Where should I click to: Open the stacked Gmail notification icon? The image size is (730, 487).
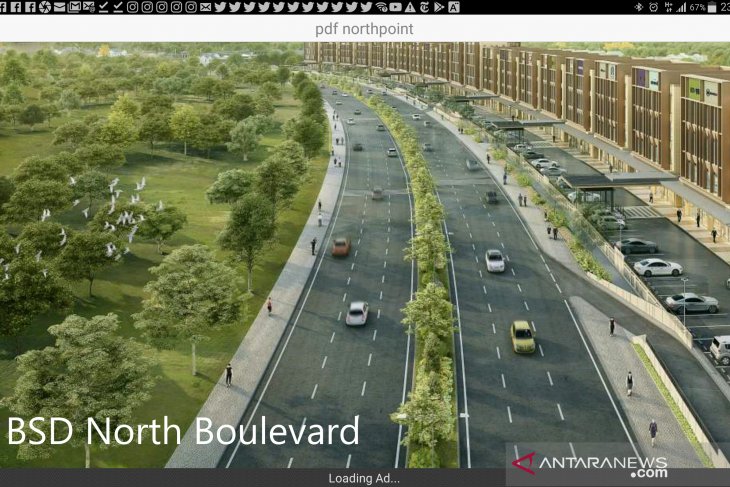74,7
